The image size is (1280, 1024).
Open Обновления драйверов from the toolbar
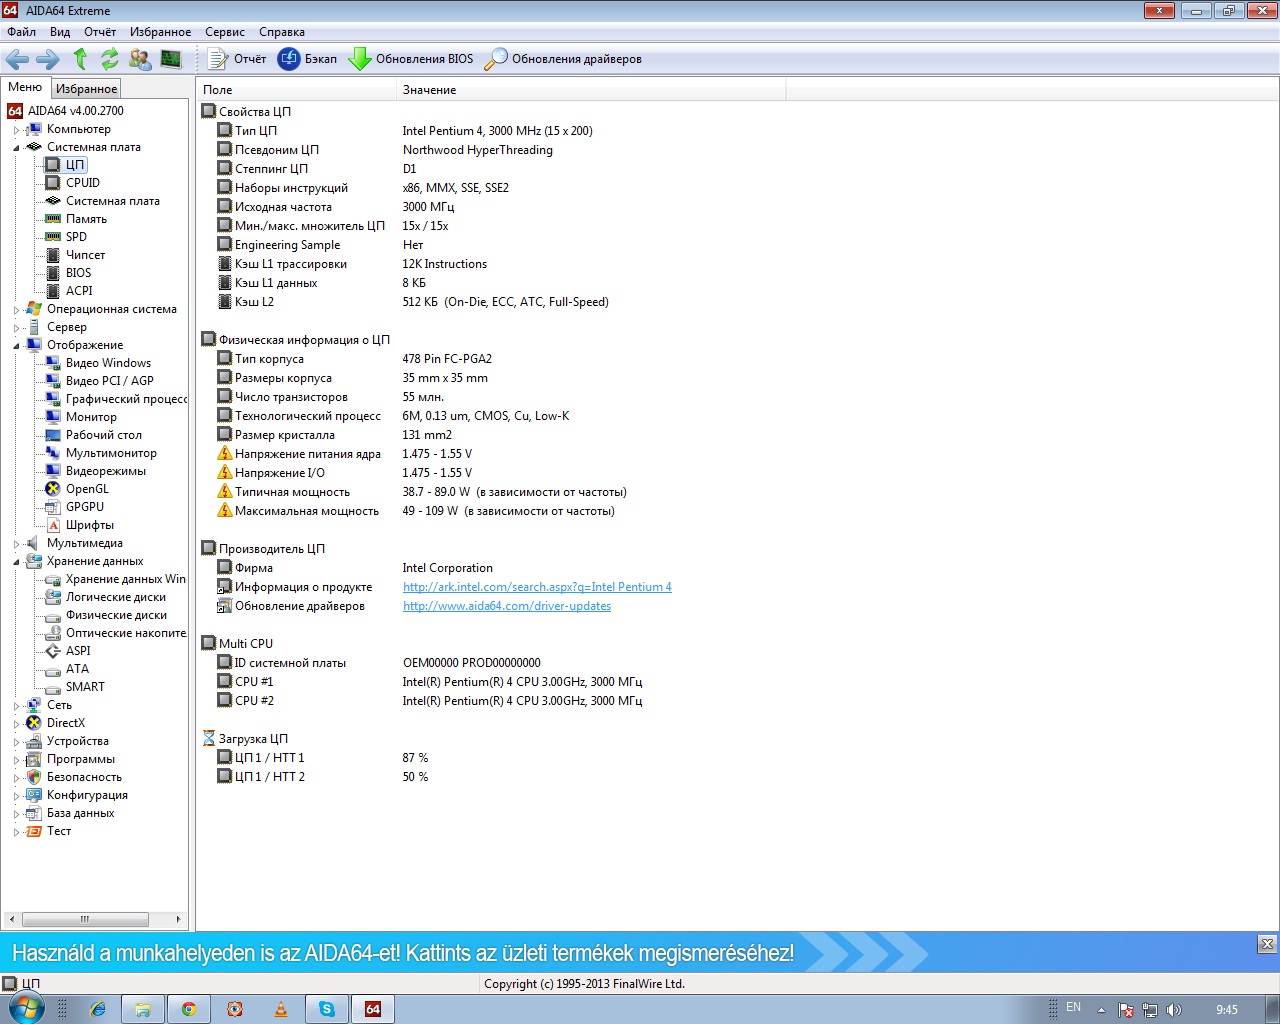[563, 59]
